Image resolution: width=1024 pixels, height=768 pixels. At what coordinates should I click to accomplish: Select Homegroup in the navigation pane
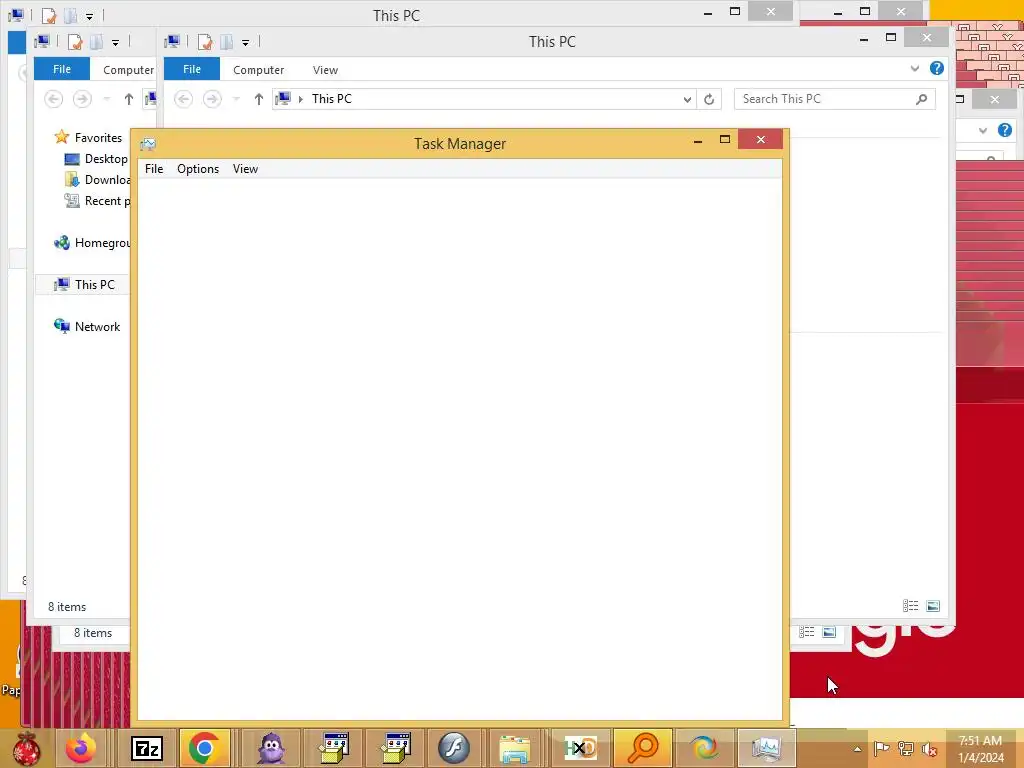coord(103,243)
